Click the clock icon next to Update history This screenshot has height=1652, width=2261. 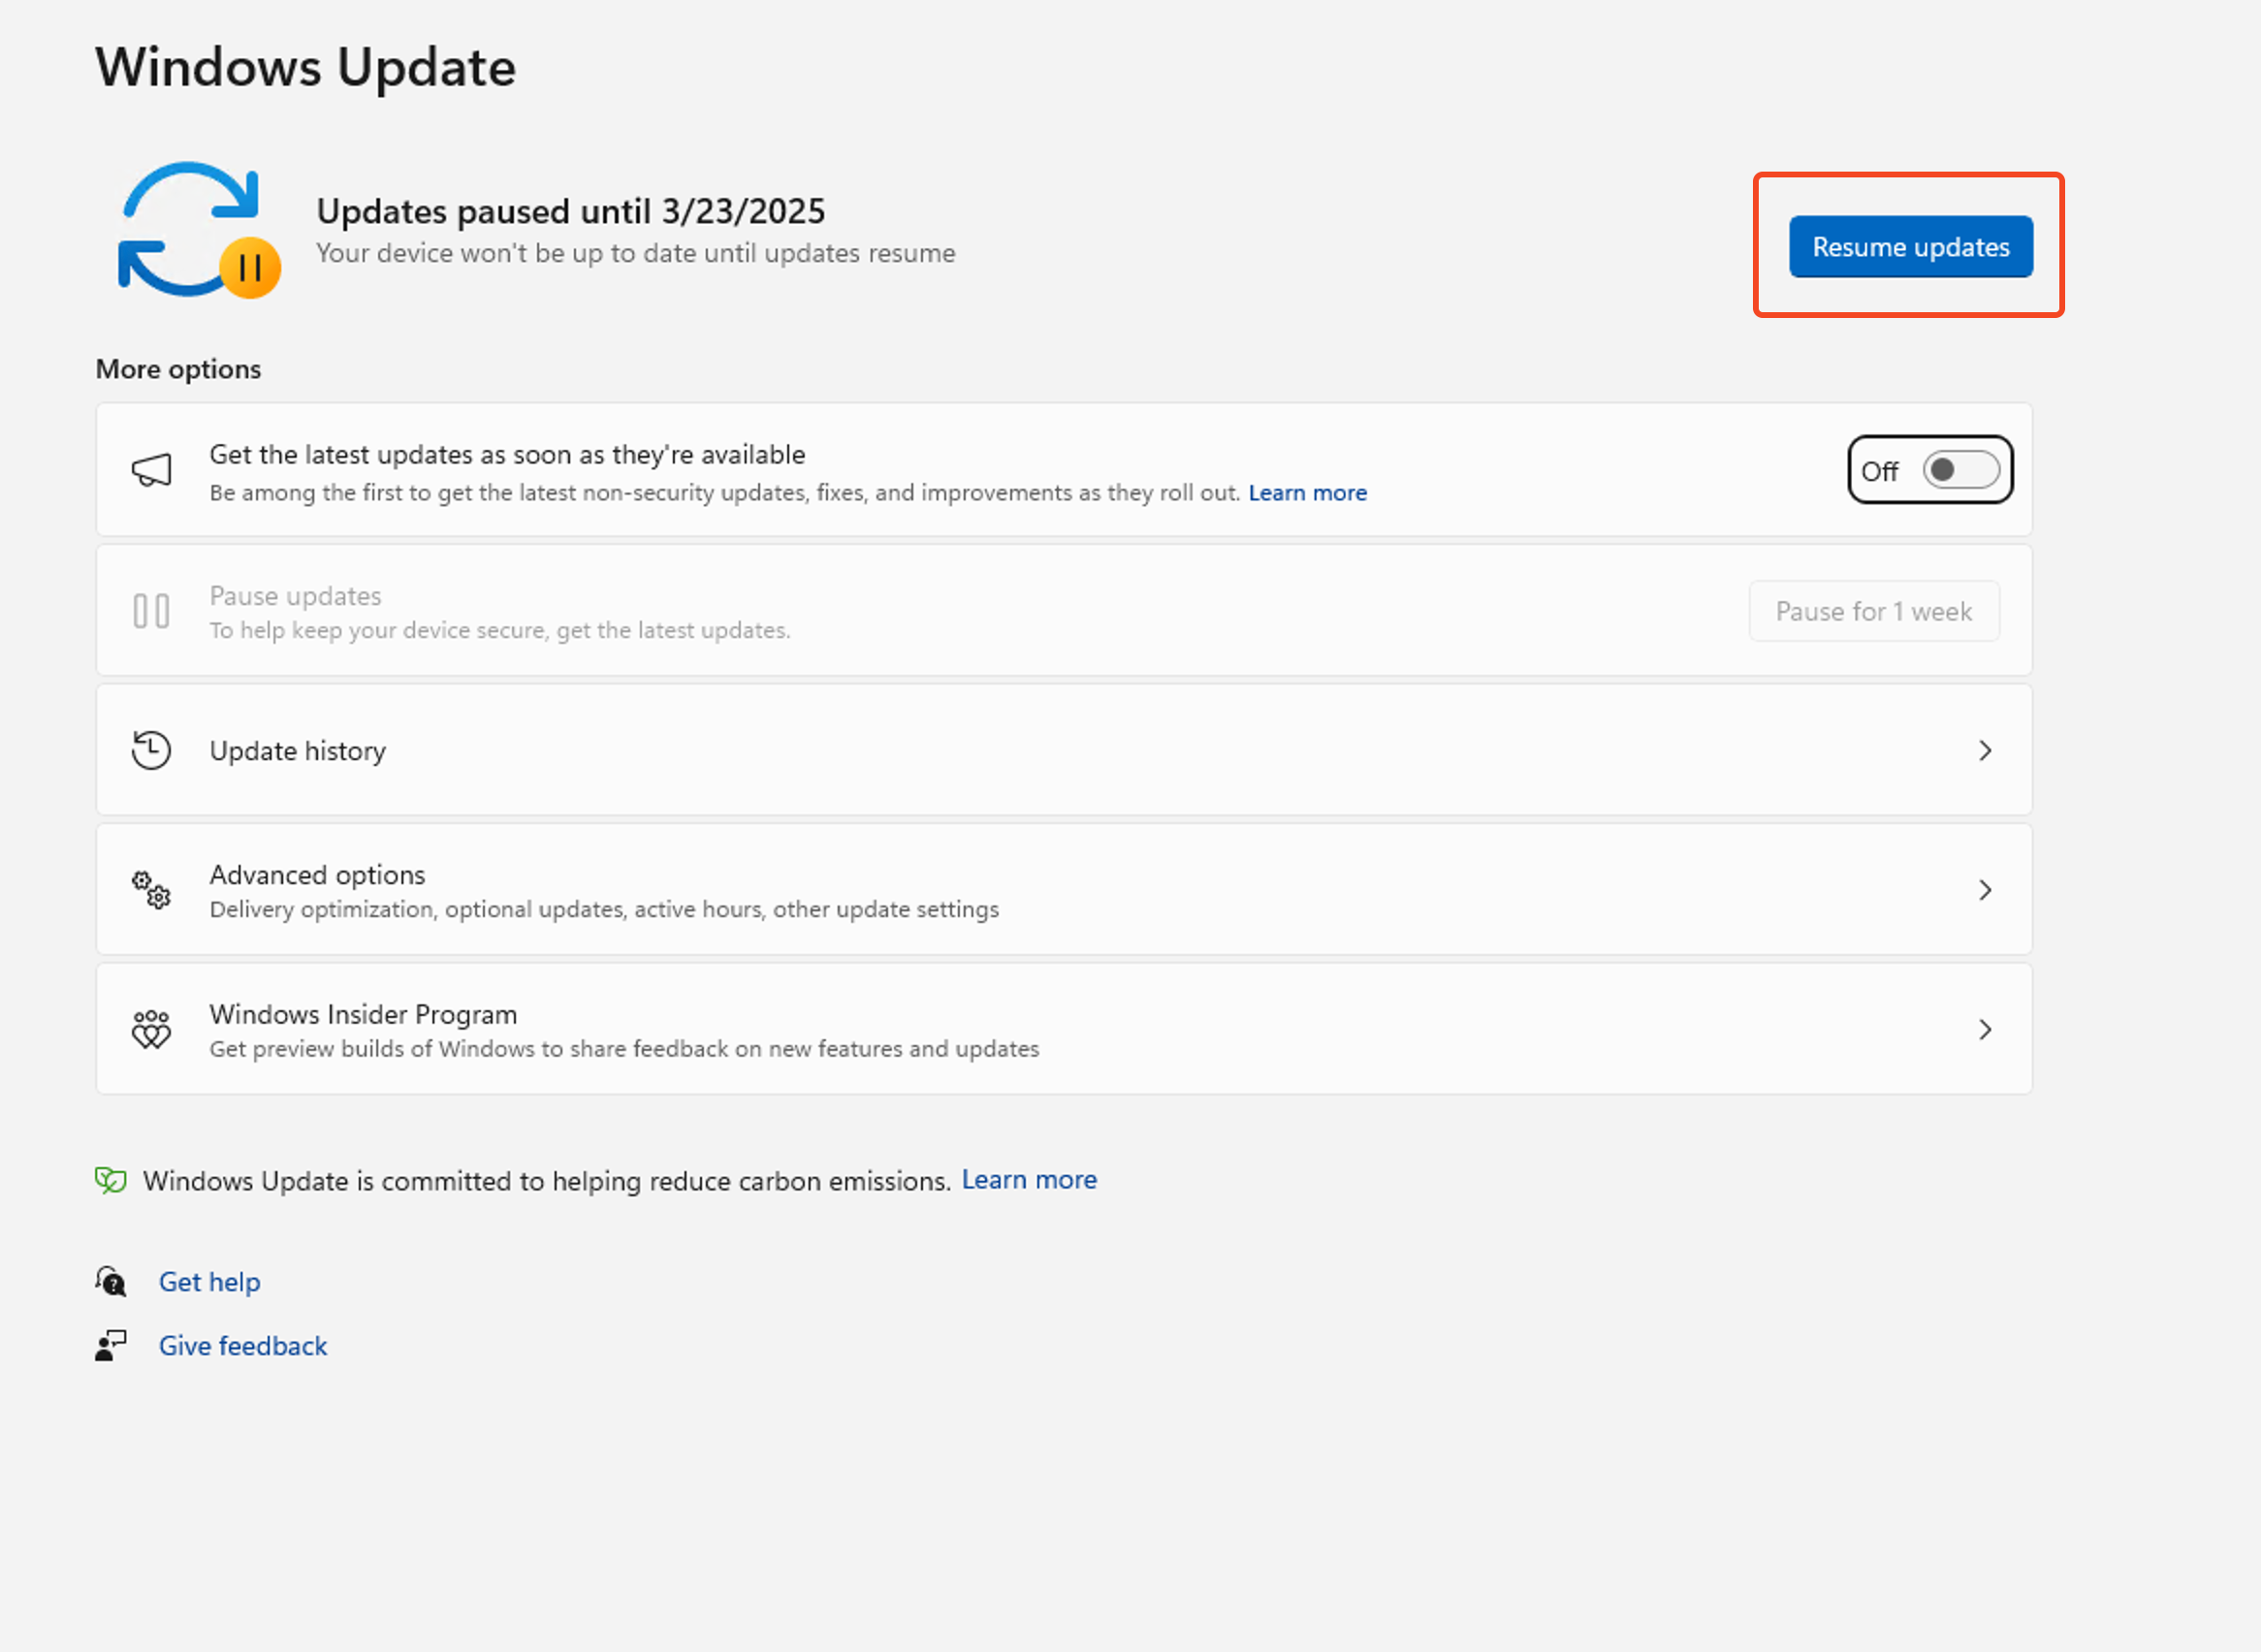(151, 751)
